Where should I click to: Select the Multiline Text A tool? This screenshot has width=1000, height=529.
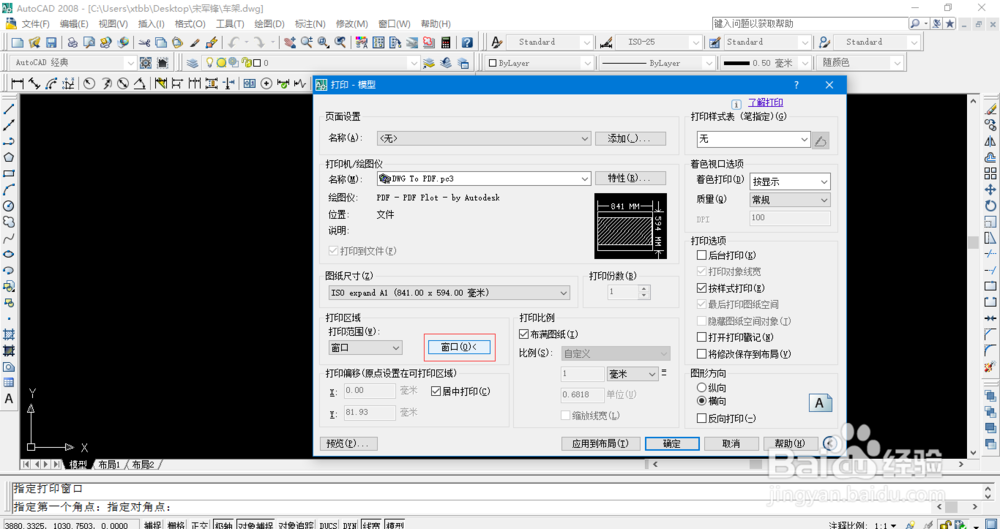9,399
